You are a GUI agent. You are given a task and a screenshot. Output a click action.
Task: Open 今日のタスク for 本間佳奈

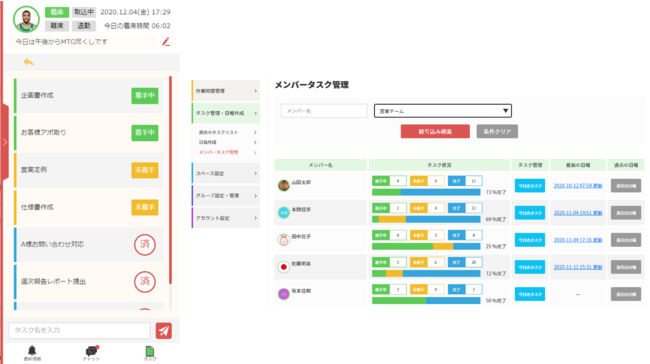pos(530,213)
